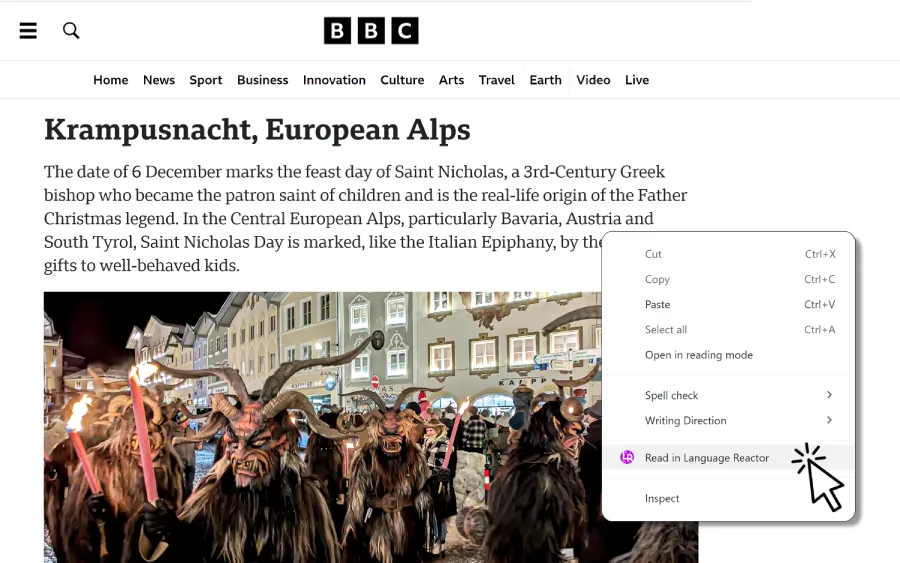
Task: Click Cut in the context menu
Action: [653, 254]
